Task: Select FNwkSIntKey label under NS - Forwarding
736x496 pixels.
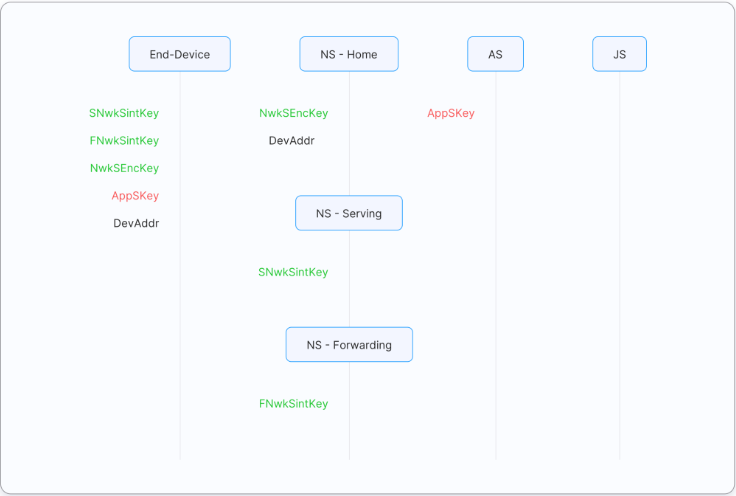Action: [x=293, y=404]
